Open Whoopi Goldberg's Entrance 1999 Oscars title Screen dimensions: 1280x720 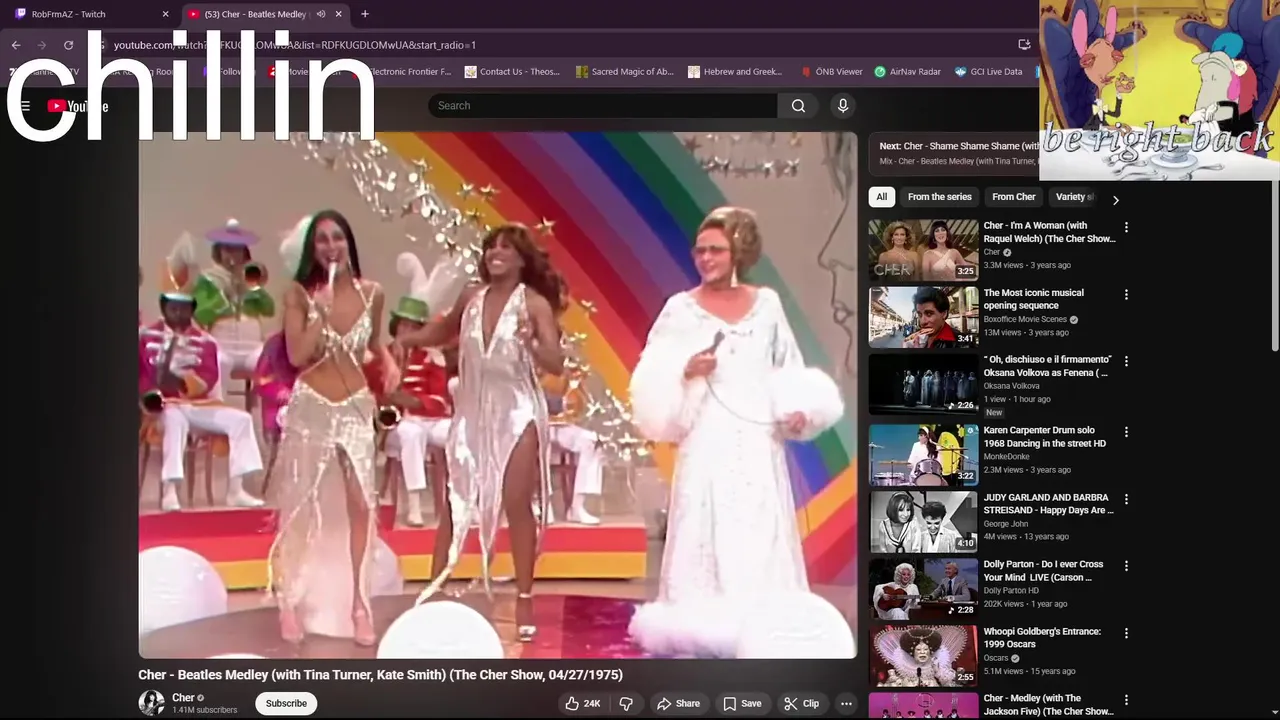[x=1042, y=638]
